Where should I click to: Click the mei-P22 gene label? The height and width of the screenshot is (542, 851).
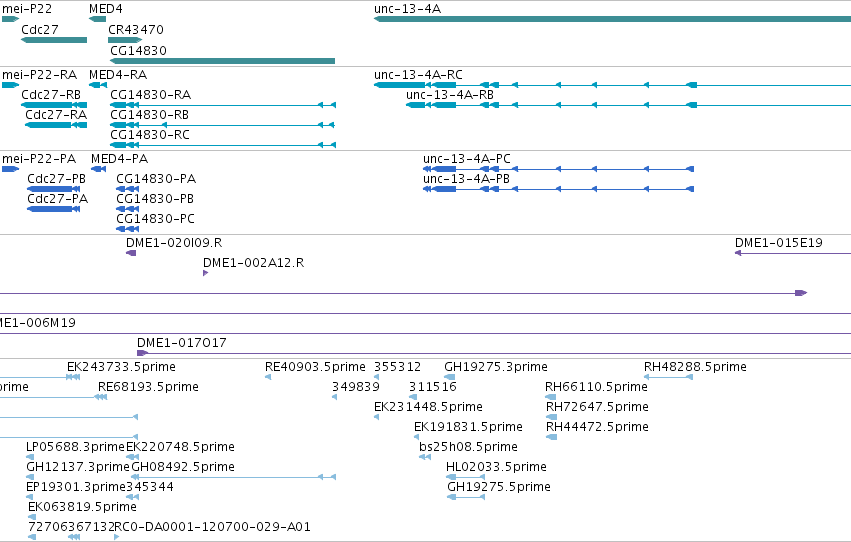(x=27, y=9)
